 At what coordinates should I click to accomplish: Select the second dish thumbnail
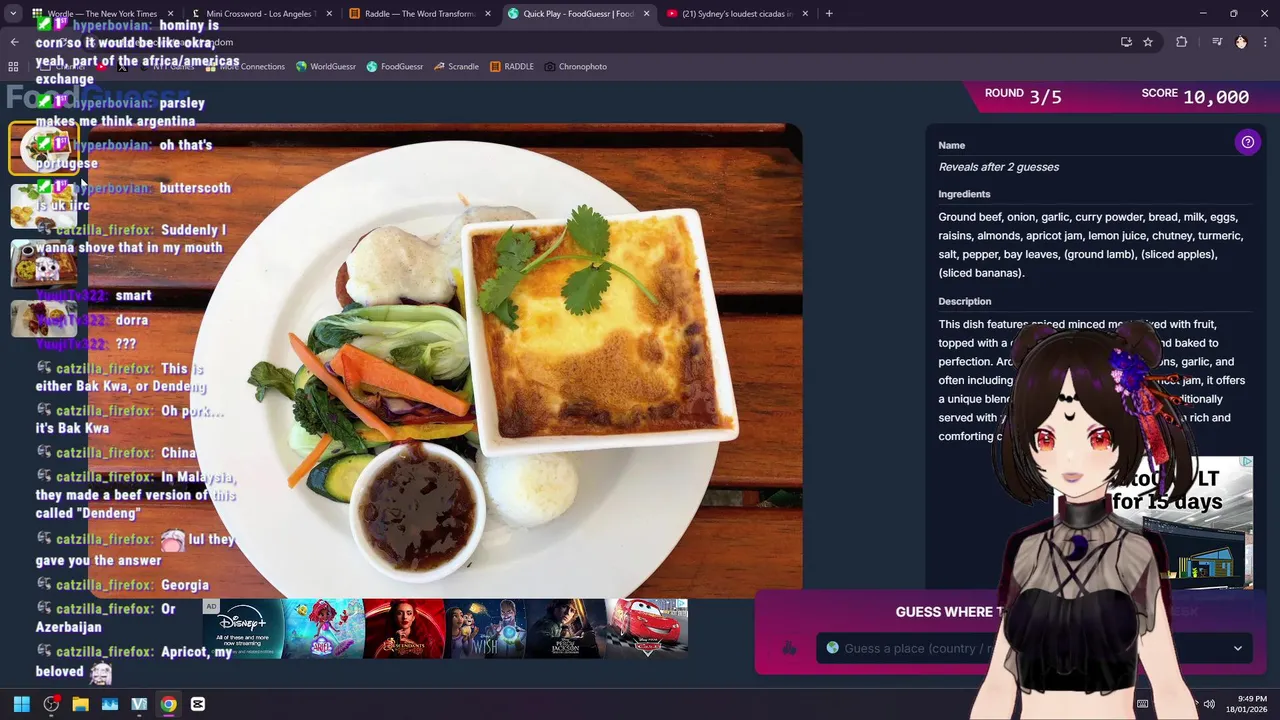click(x=44, y=206)
